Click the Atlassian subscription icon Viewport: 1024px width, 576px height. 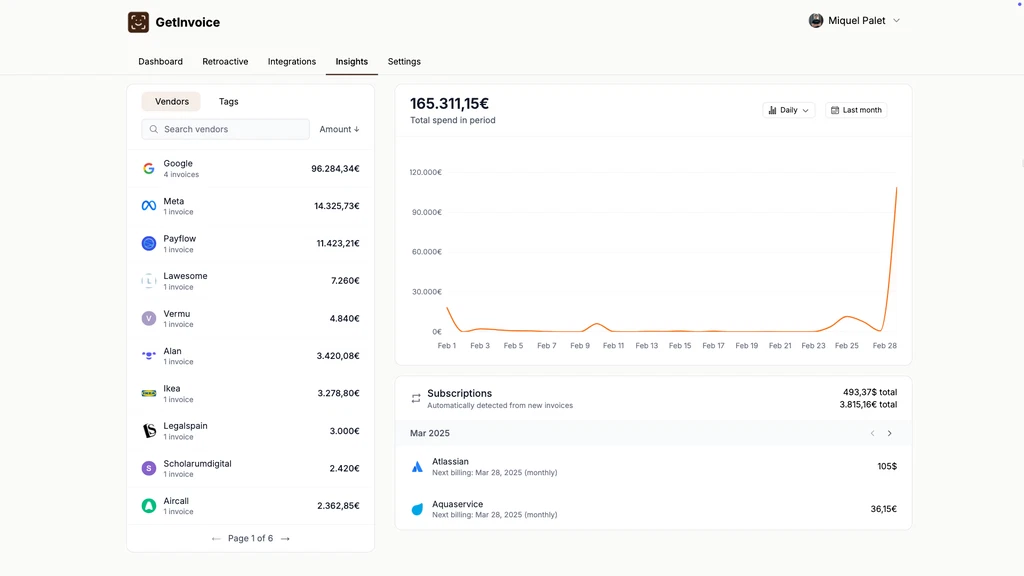(x=417, y=467)
